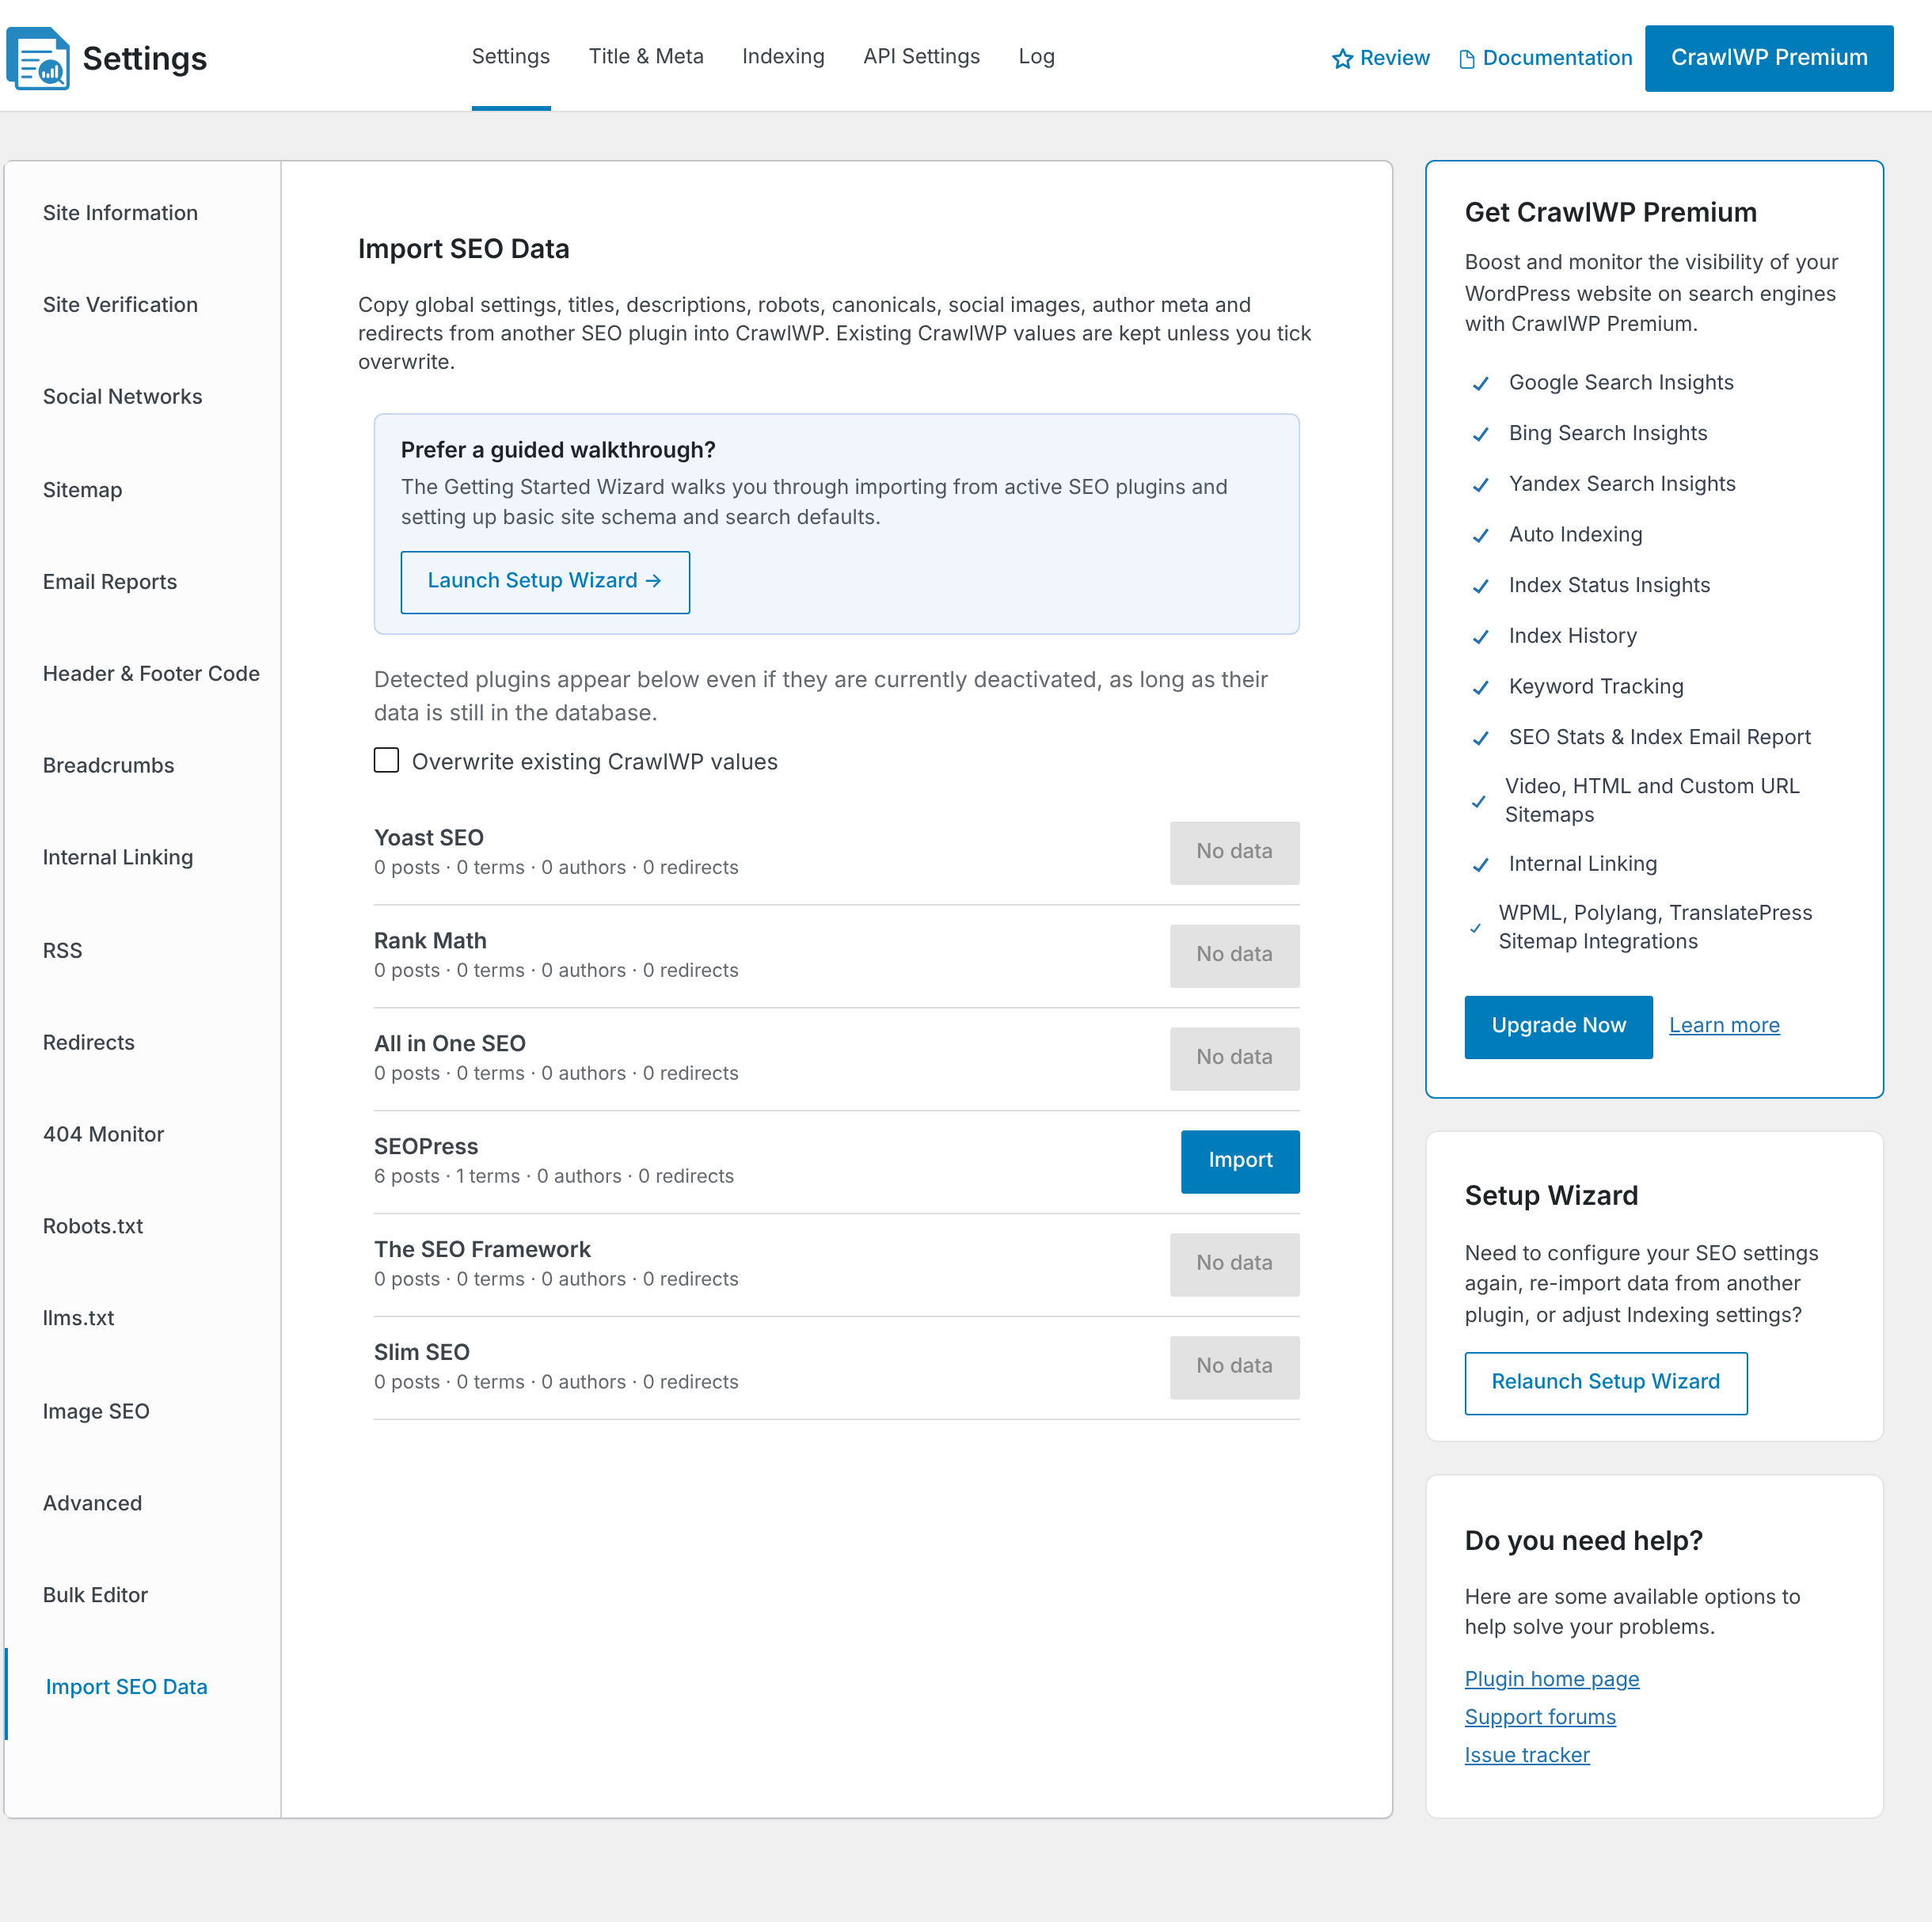This screenshot has height=1922, width=1932.
Task: Select Robots.txt in sidebar
Action: click(92, 1227)
